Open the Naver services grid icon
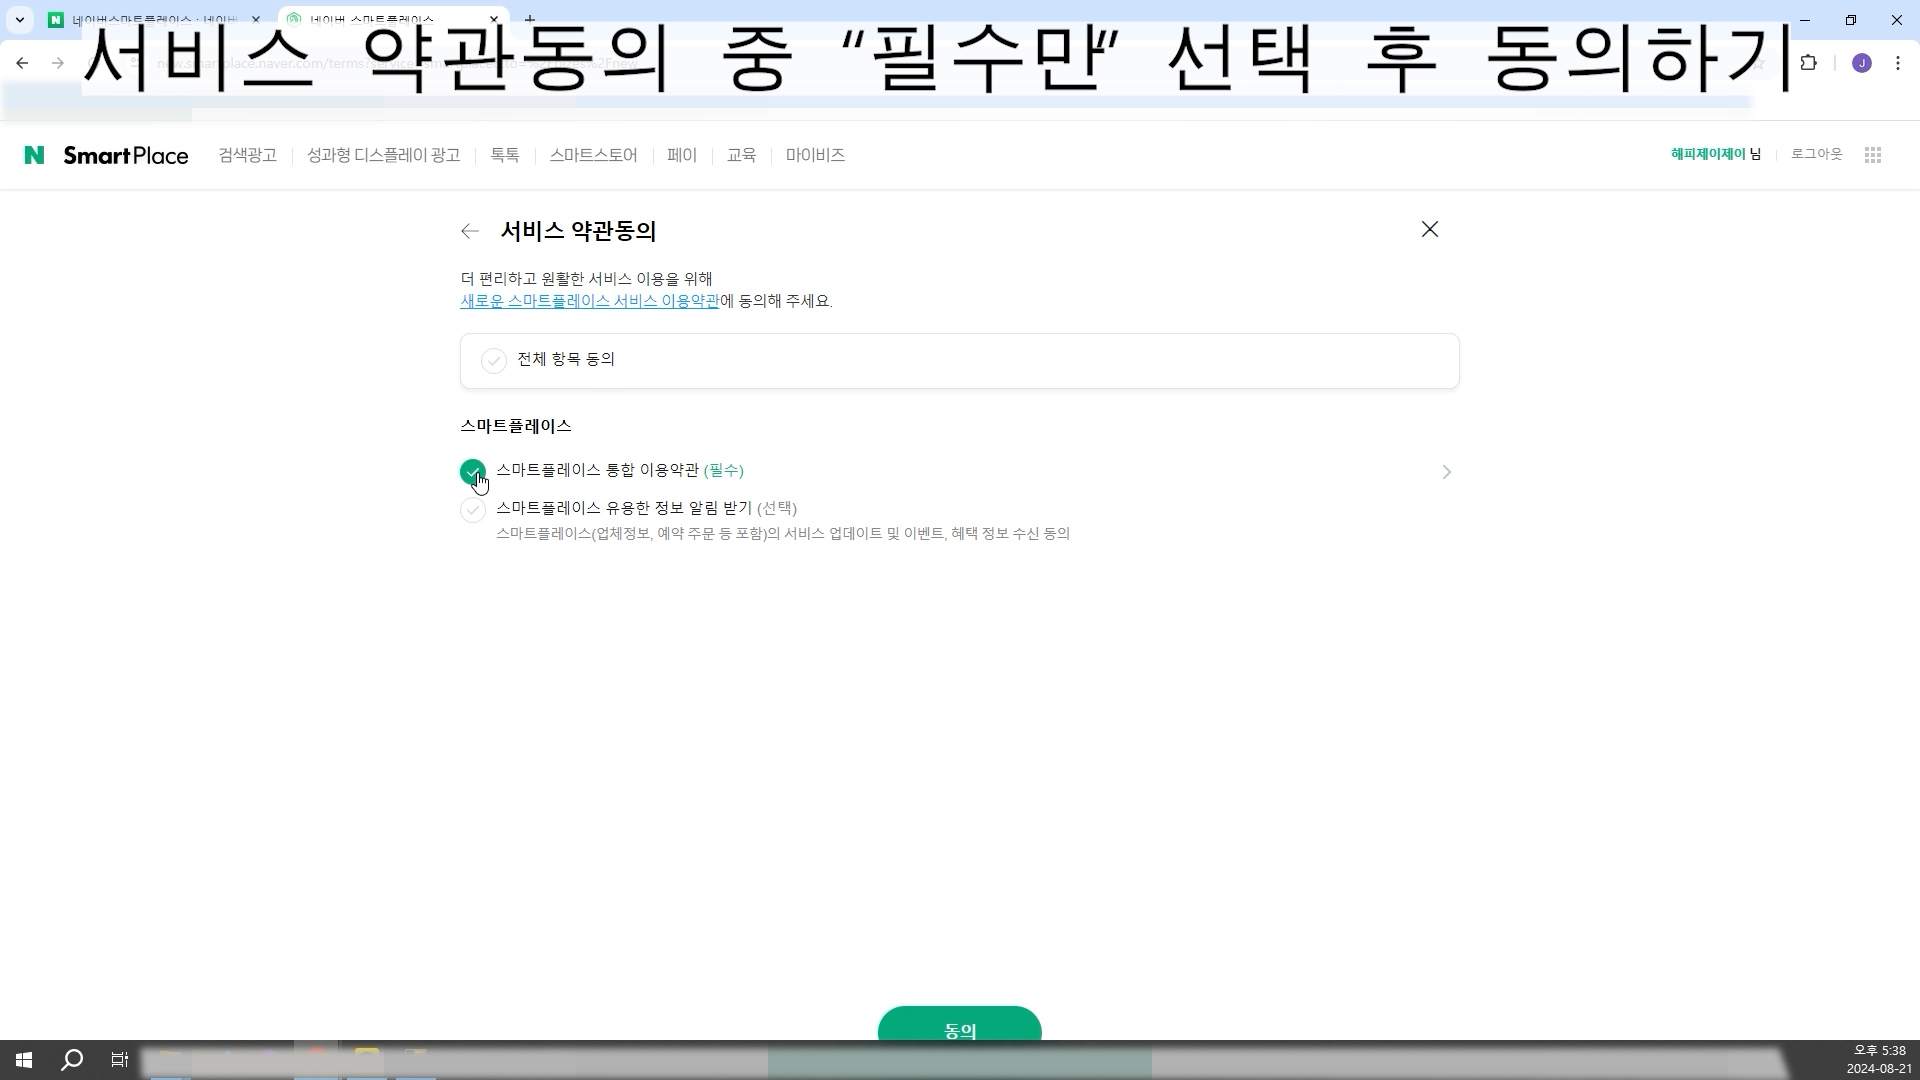This screenshot has height=1080, width=1920. 1873,155
